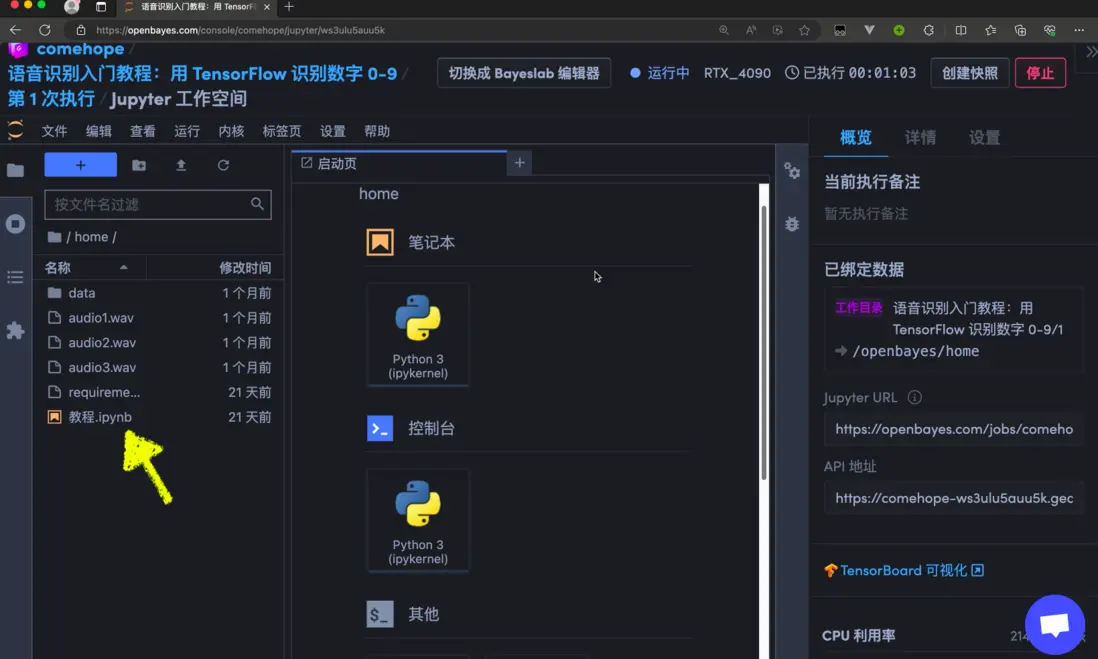The image size is (1098, 659).
Task: Open the 帮助 menu
Action: (377, 131)
